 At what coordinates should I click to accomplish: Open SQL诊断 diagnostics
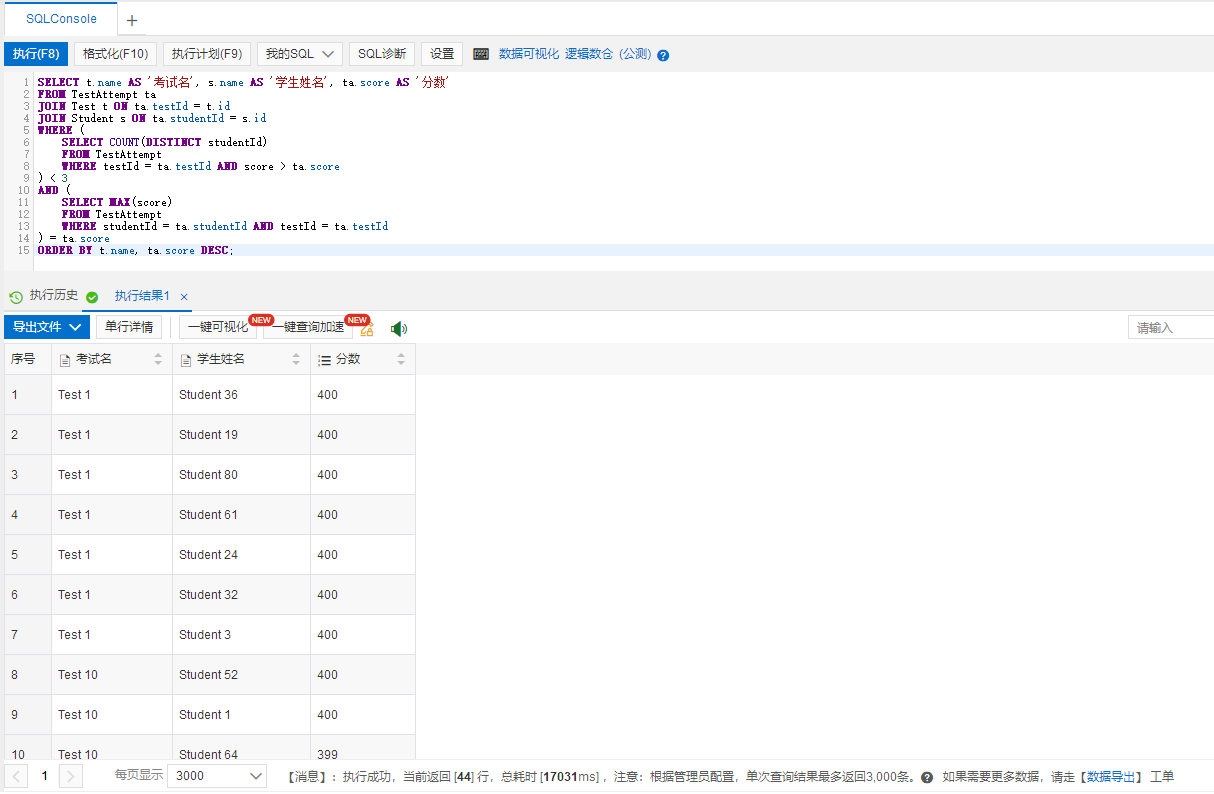[x=382, y=54]
